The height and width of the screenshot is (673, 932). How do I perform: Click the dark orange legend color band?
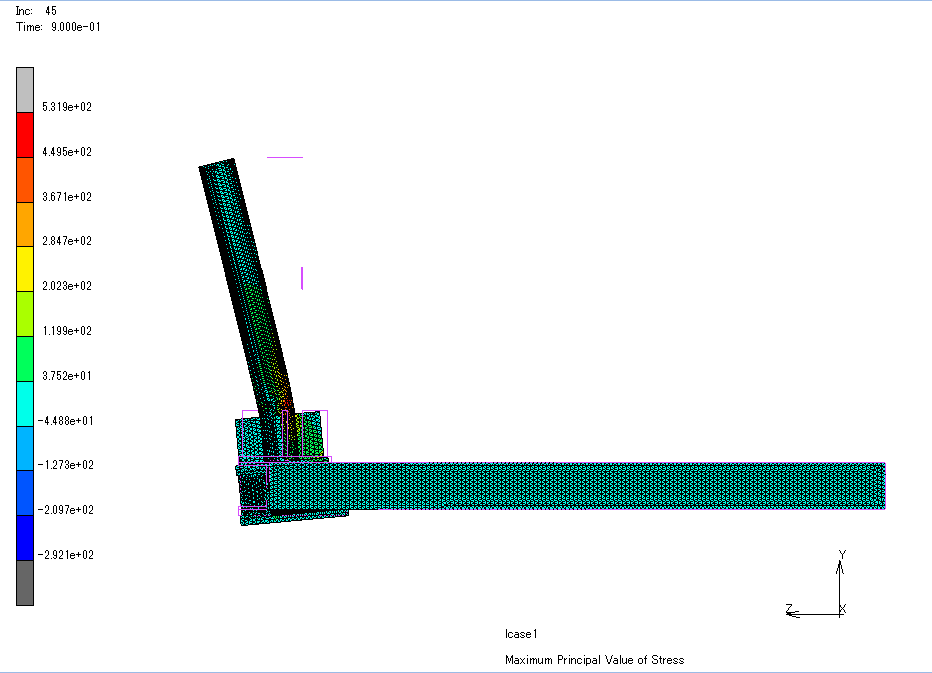click(x=25, y=180)
